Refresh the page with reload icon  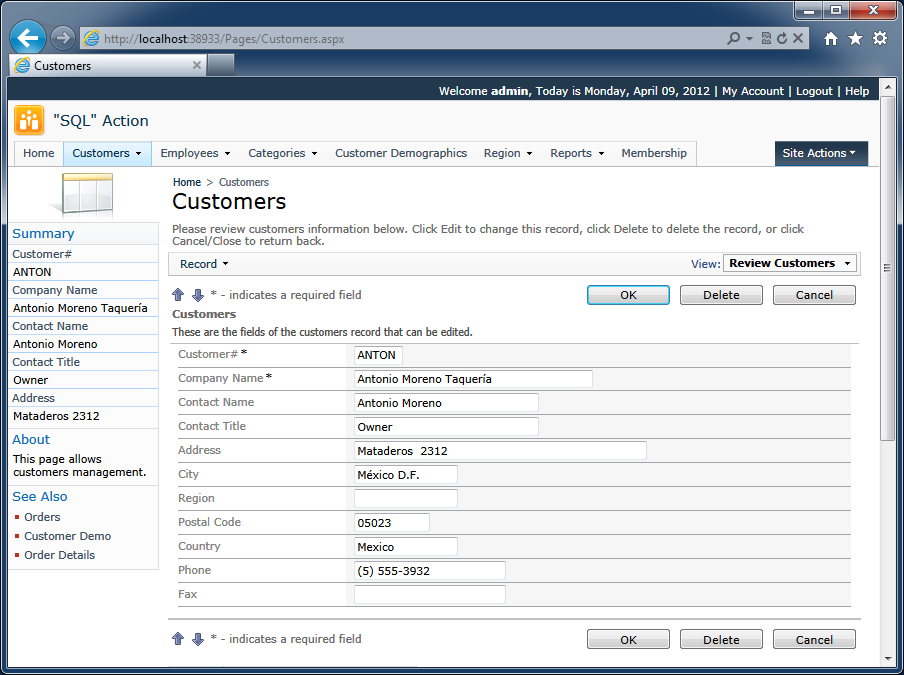(x=782, y=39)
